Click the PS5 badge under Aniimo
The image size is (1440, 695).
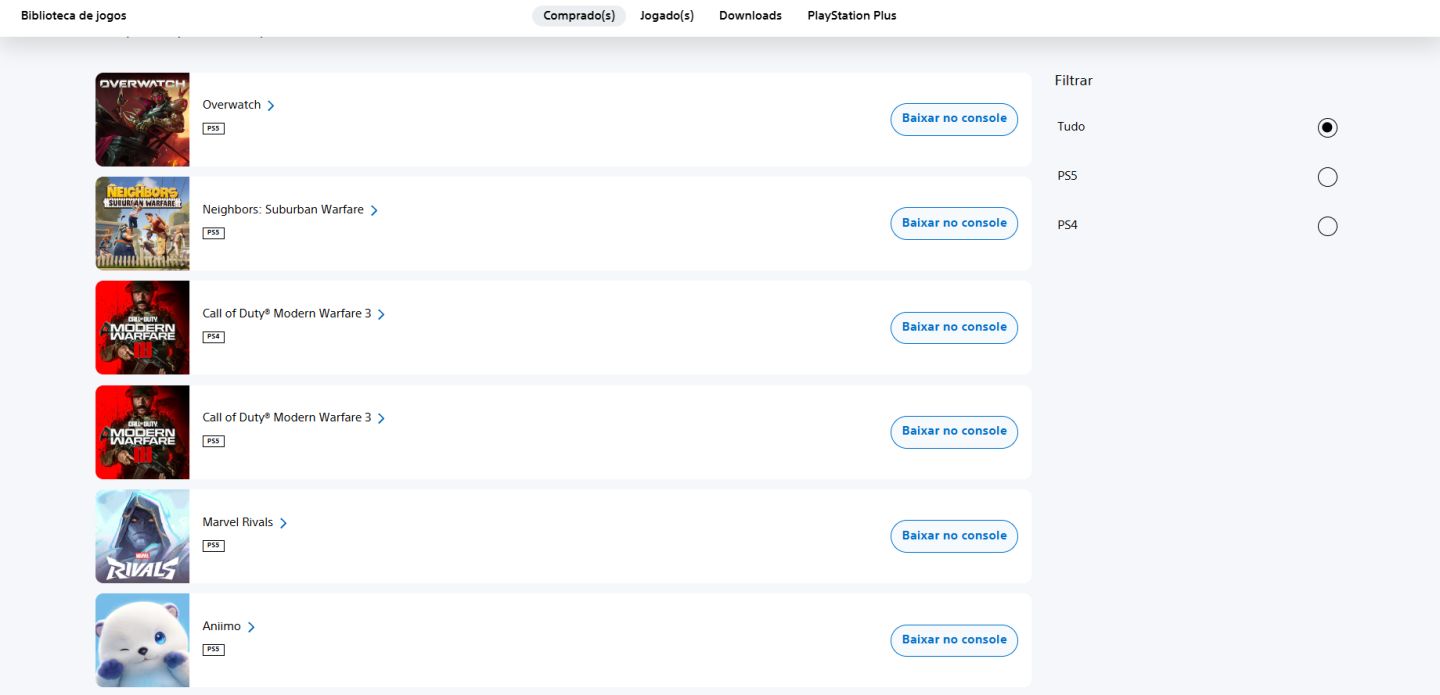(x=213, y=650)
